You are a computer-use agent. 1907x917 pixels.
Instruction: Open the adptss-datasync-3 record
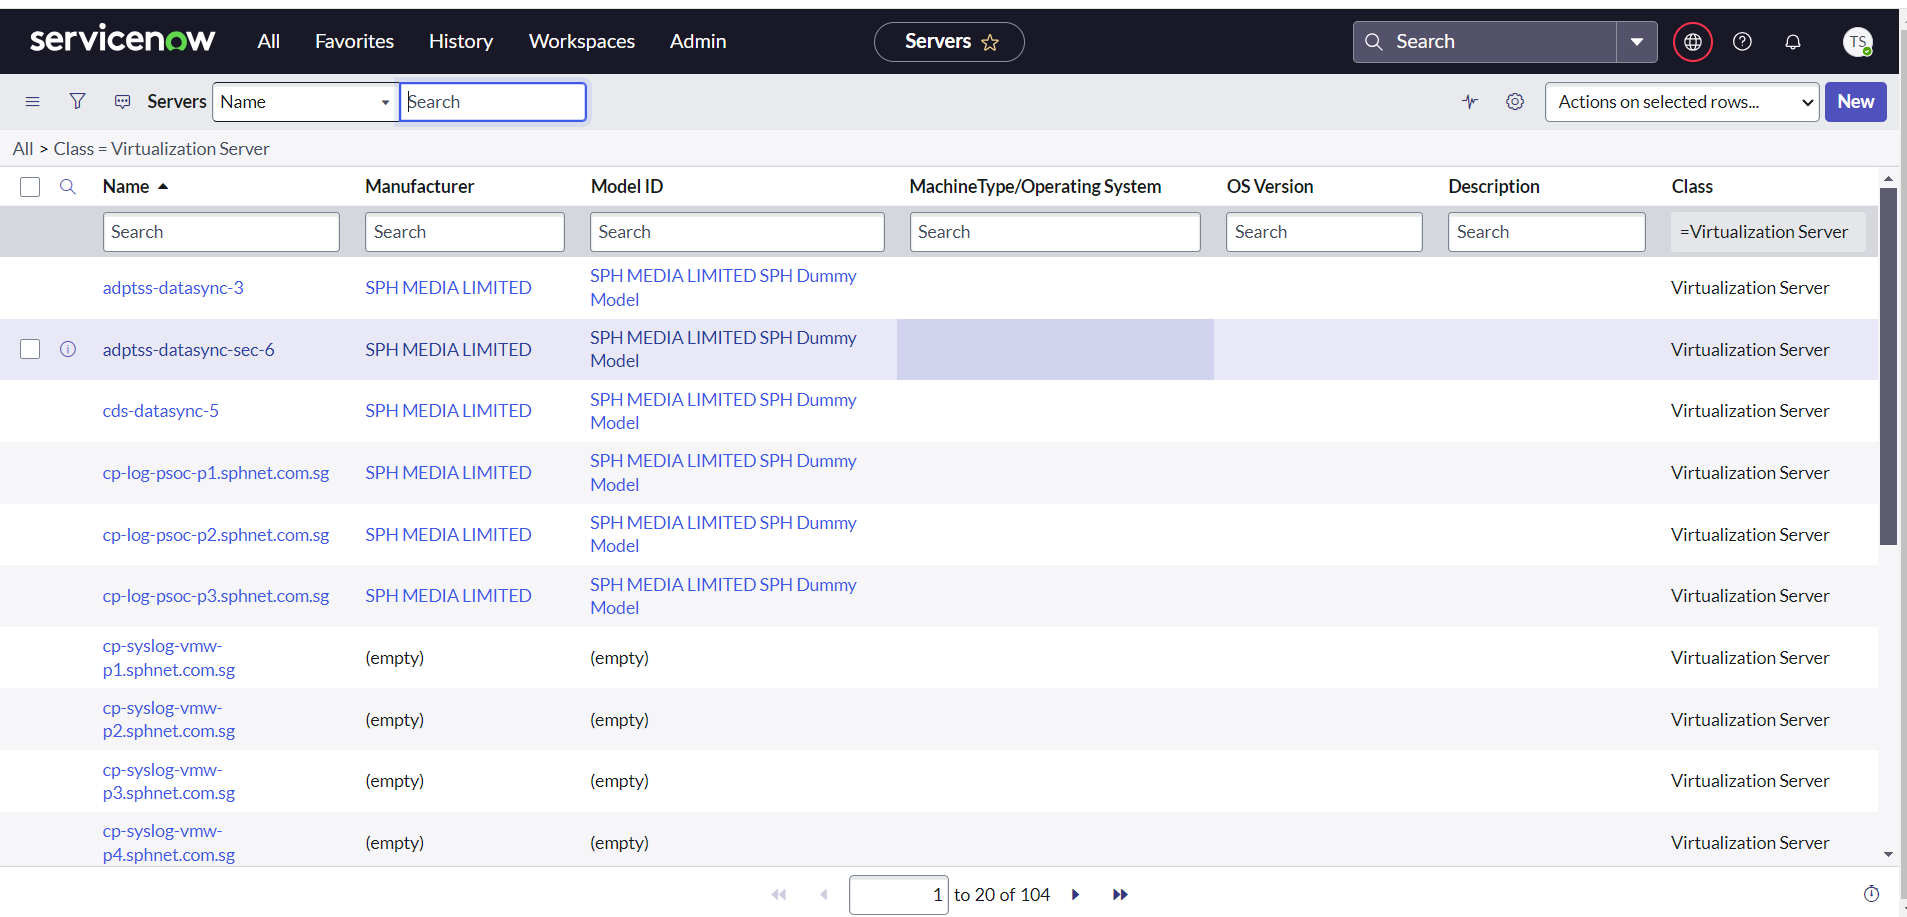(x=173, y=288)
